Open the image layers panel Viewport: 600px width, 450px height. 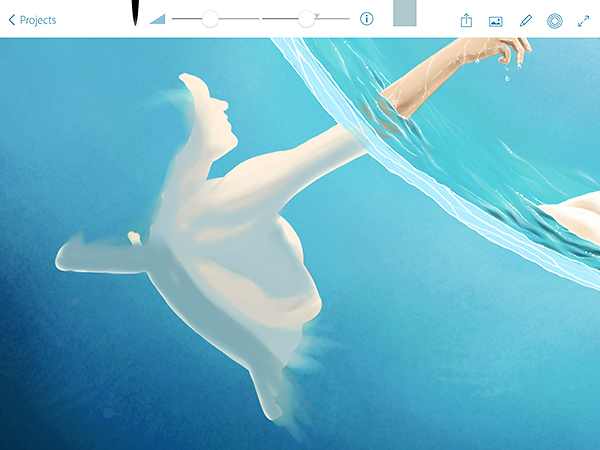pyautogui.click(x=496, y=21)
